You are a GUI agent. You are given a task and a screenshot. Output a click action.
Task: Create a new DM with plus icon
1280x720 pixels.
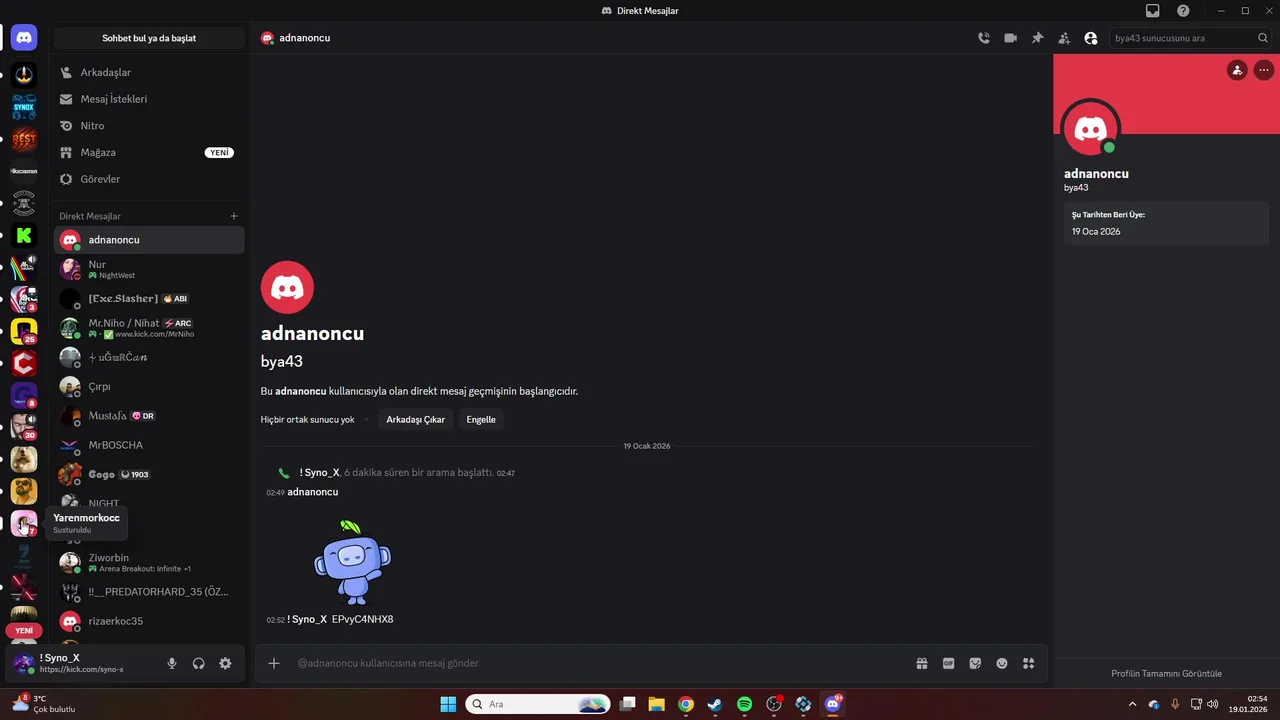234,216
